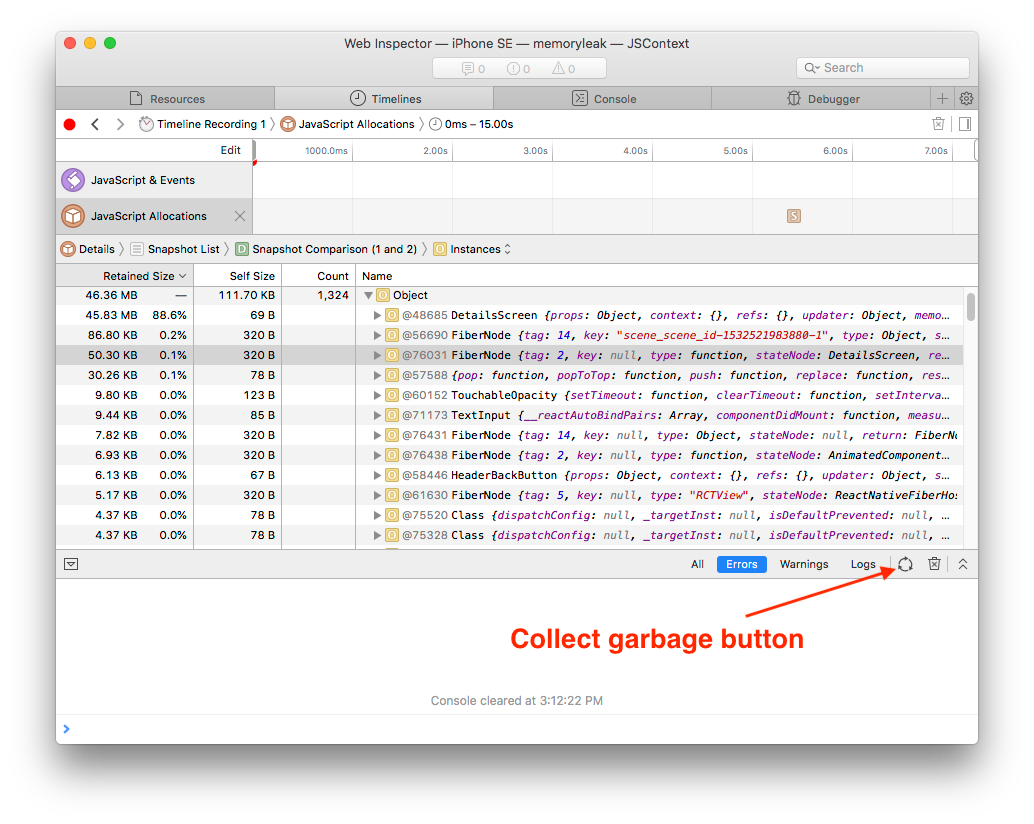Collapse the console drawer with chevrons icon
The height and width of the screenshot is (824, 1034).
(x=962, y=564)
